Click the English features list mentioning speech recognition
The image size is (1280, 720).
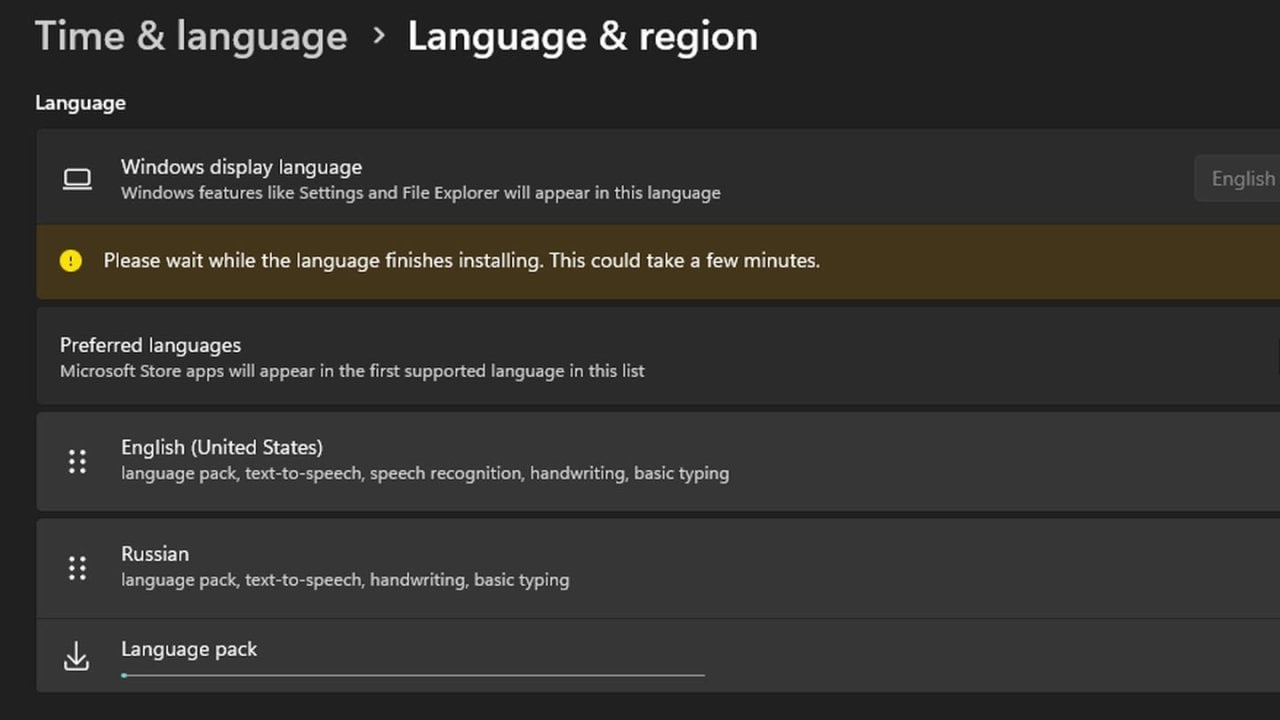(425, 473)
